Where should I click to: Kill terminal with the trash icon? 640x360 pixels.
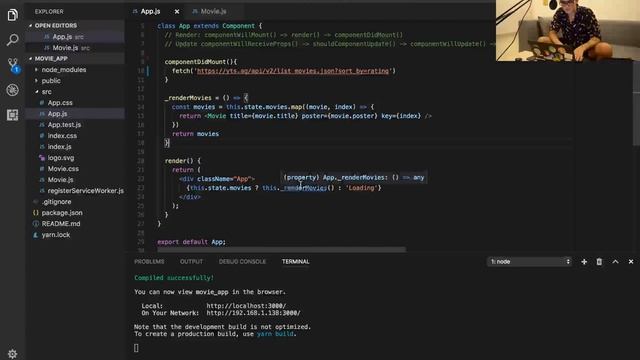tap(599, 262)
